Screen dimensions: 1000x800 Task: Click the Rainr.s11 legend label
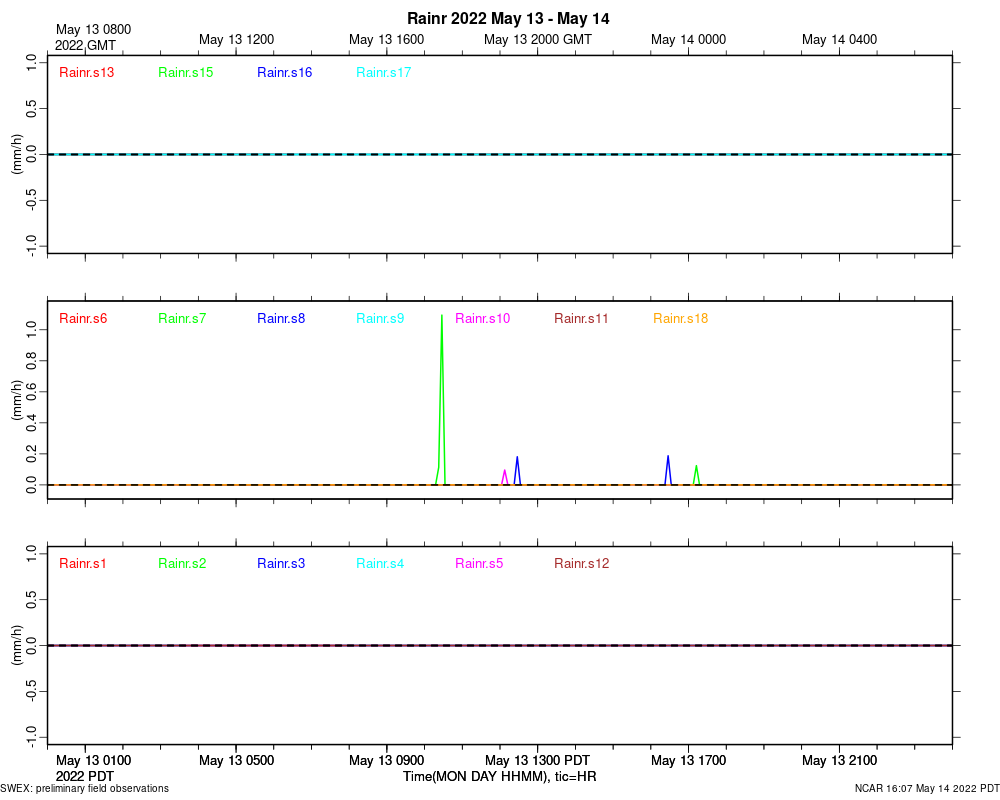581,318
